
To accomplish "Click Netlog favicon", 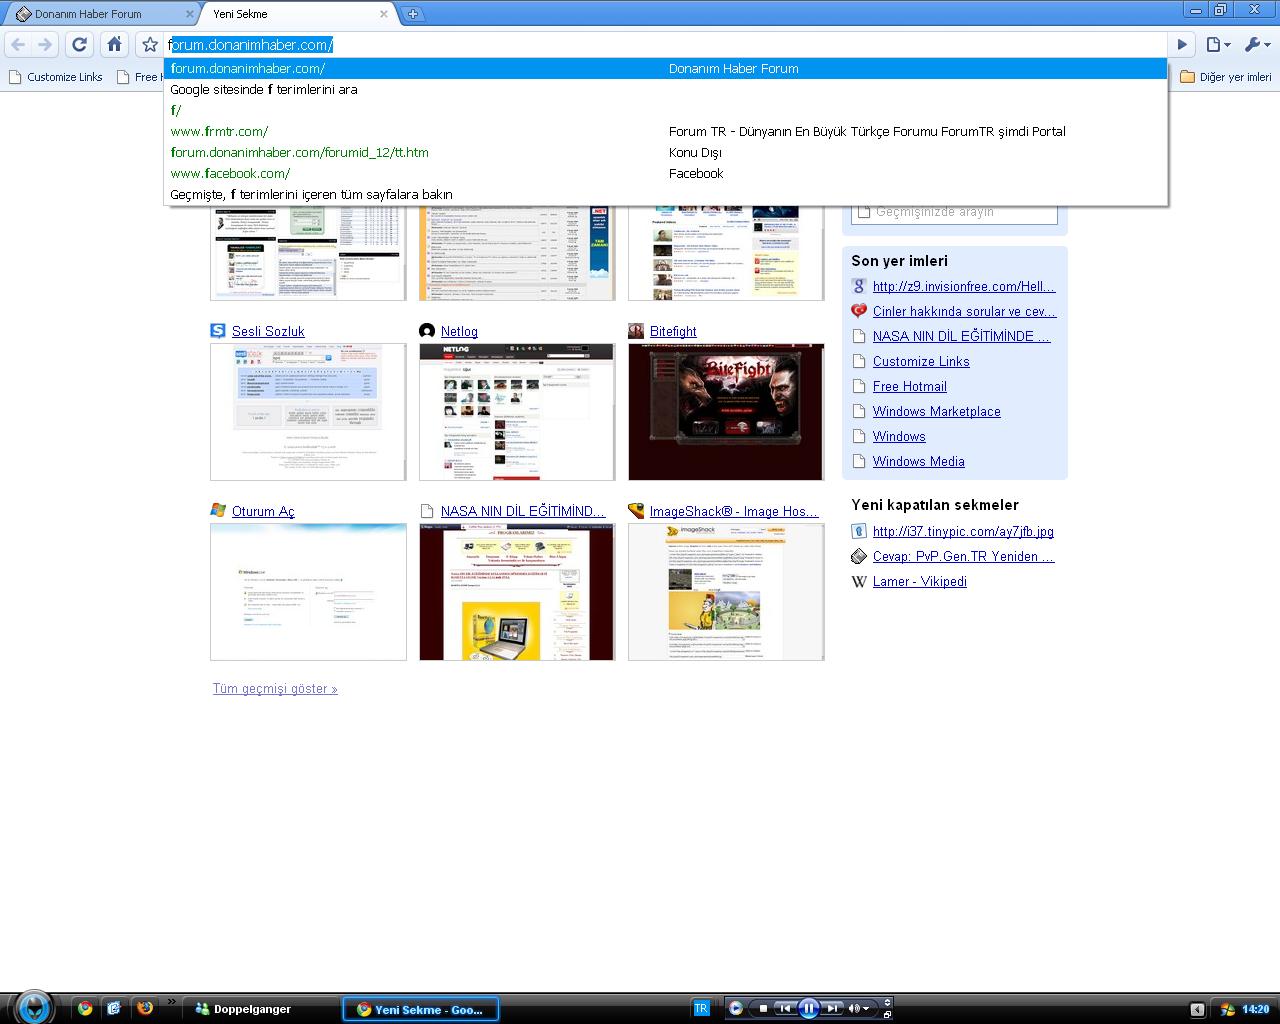I will tap(427, 331).
